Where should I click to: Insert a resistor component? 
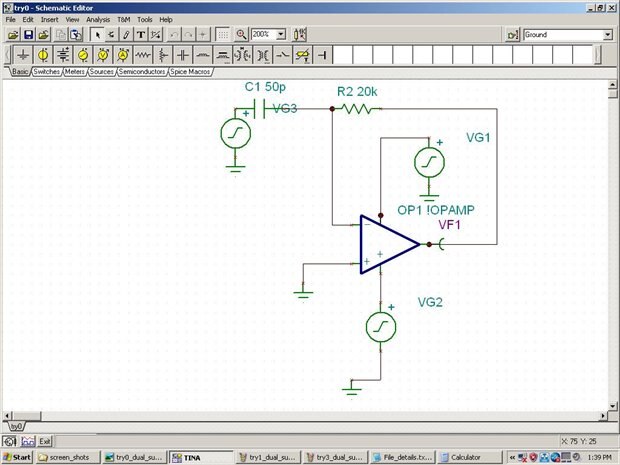click(143, 55)
